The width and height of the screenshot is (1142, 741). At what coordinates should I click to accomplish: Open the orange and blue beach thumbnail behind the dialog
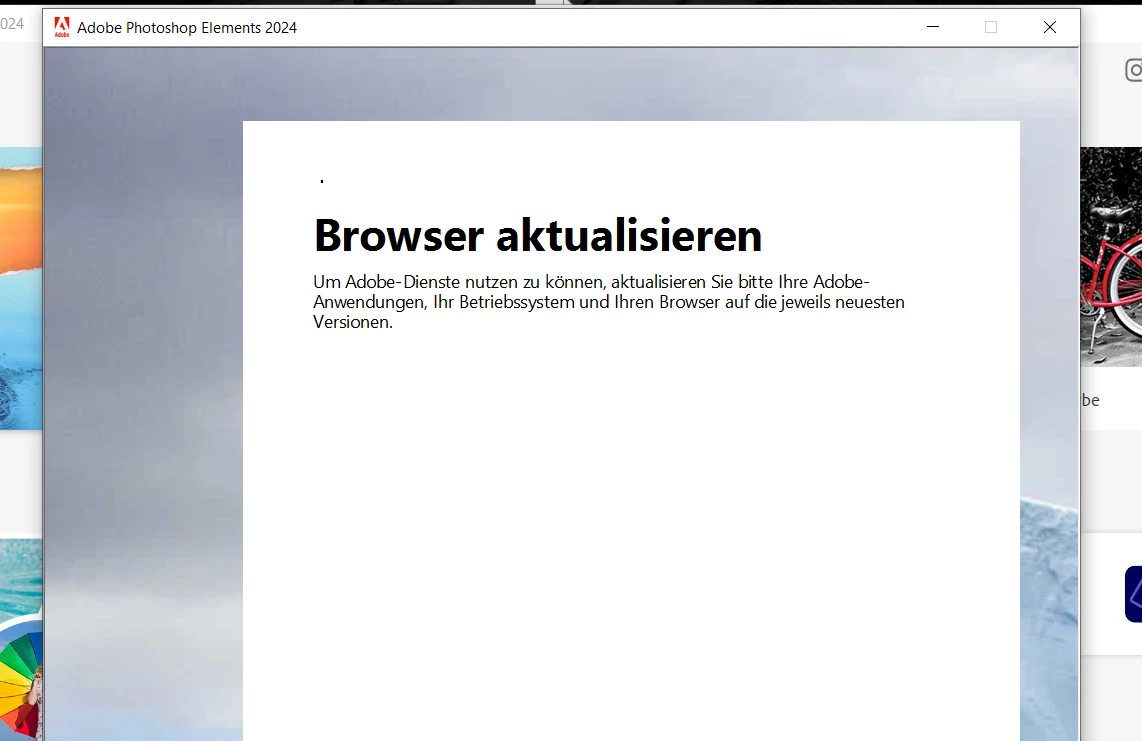tap(21, 288)
